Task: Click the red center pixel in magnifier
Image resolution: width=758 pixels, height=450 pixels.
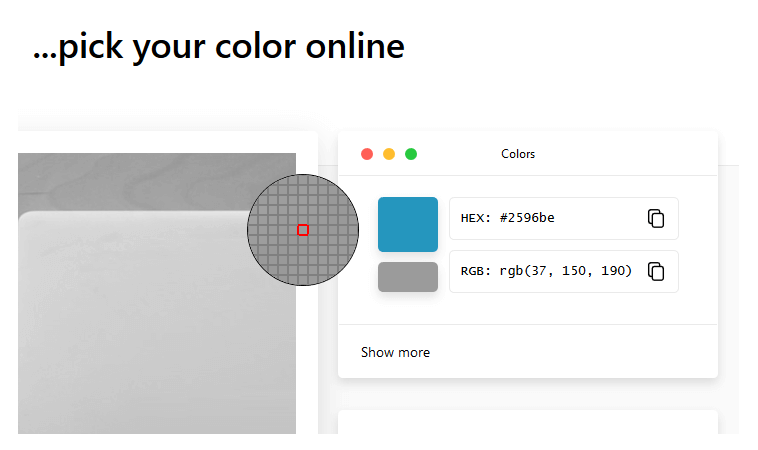Action: click(303, 230)
